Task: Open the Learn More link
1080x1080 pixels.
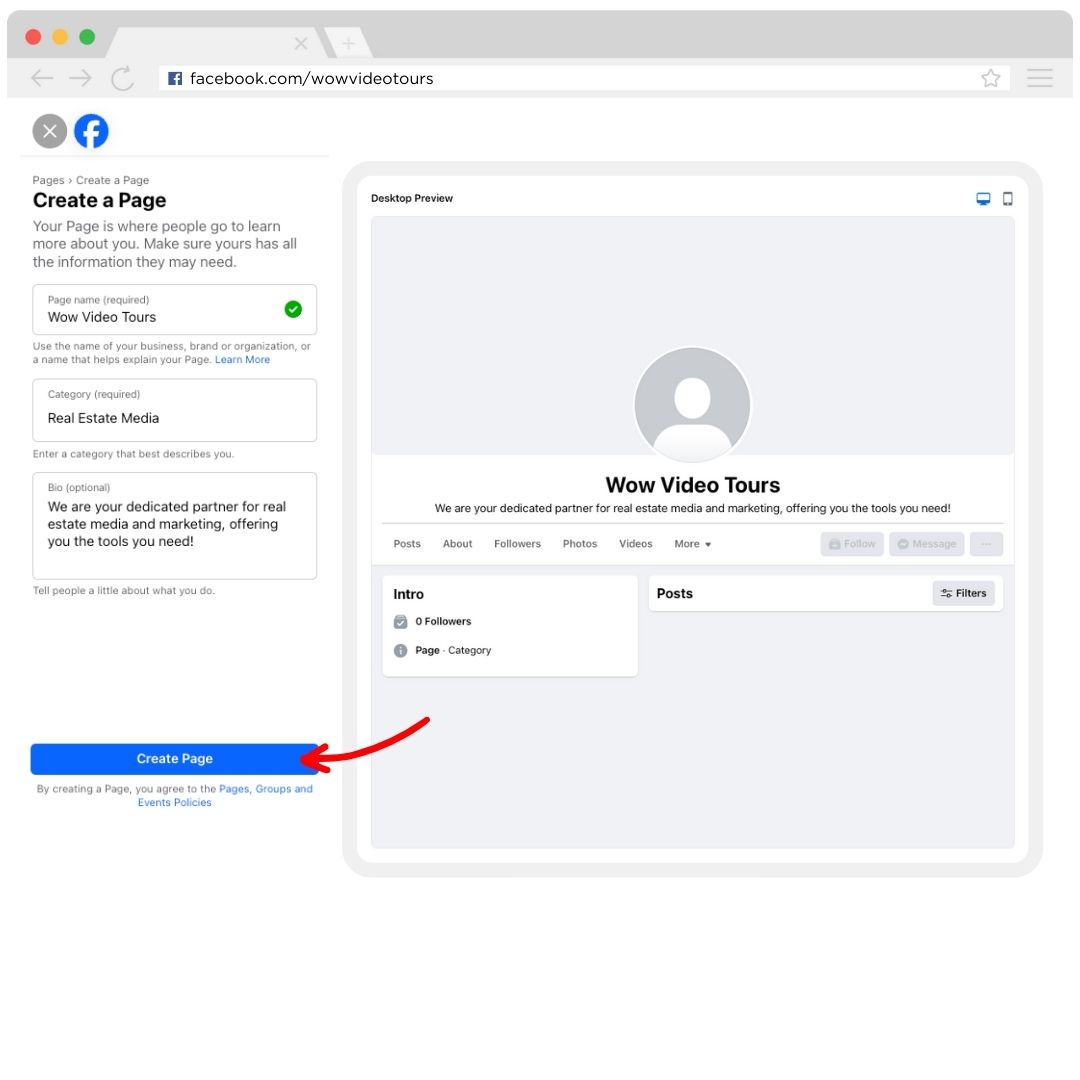Action: 242,360
